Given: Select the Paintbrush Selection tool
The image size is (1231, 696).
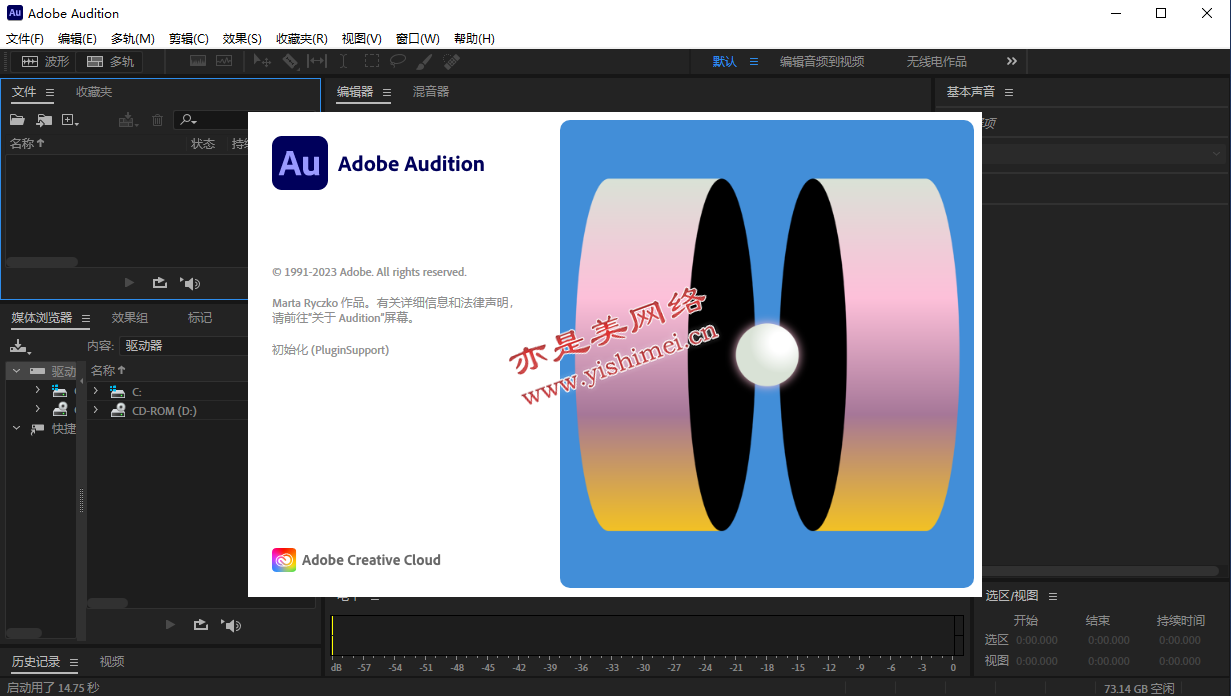Looking at the screenshot, I should point(424,61).
